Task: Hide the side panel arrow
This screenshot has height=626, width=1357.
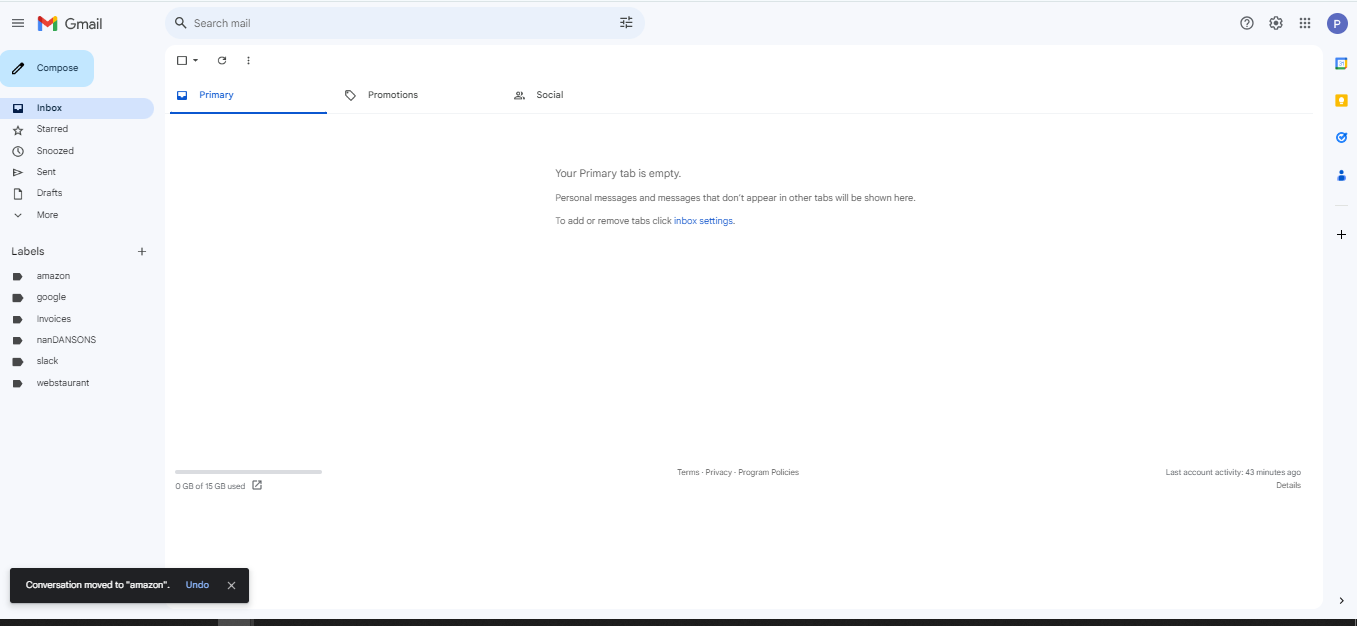Action: tap(1341, 600)
